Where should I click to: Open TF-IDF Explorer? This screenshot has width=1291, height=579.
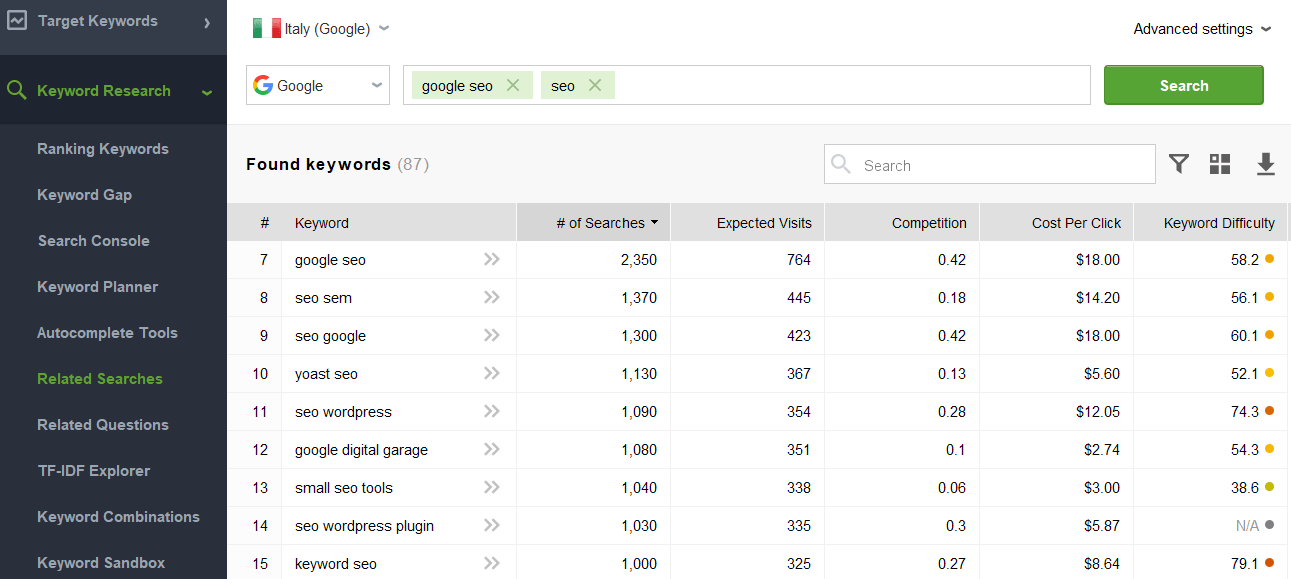94,471
